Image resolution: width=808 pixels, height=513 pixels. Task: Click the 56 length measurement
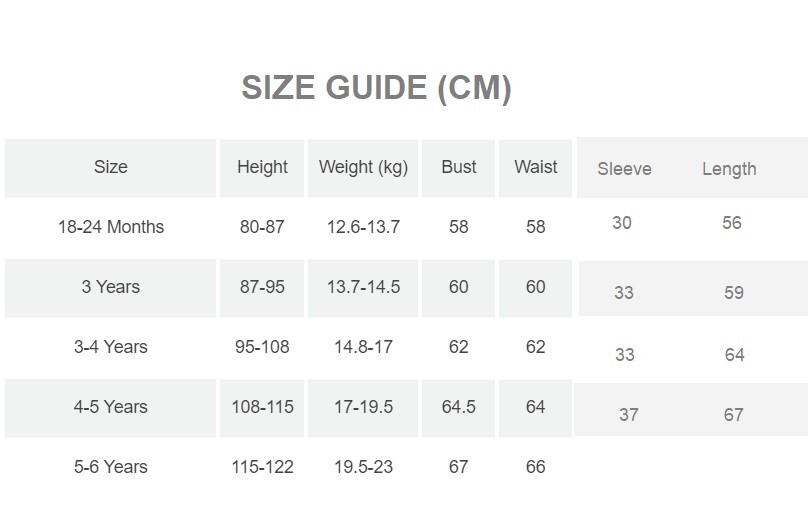[x=732, y=223]
